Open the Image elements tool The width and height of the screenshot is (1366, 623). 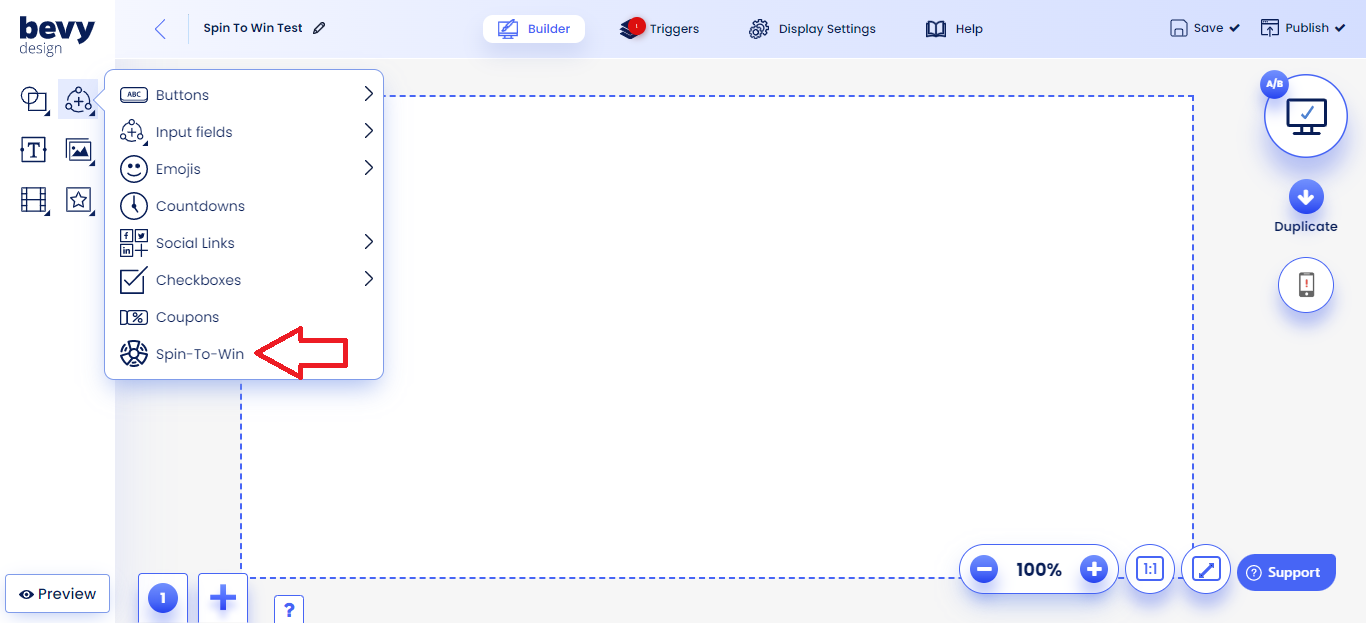[x=80, y=149]
